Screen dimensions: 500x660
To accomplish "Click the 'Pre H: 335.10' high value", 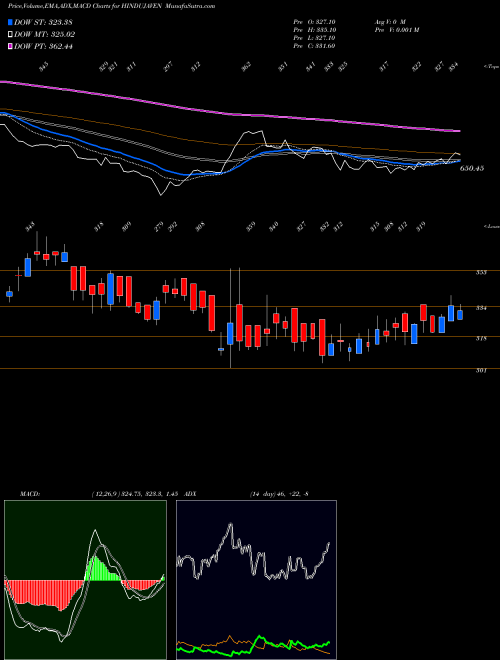I will point(314,30).
